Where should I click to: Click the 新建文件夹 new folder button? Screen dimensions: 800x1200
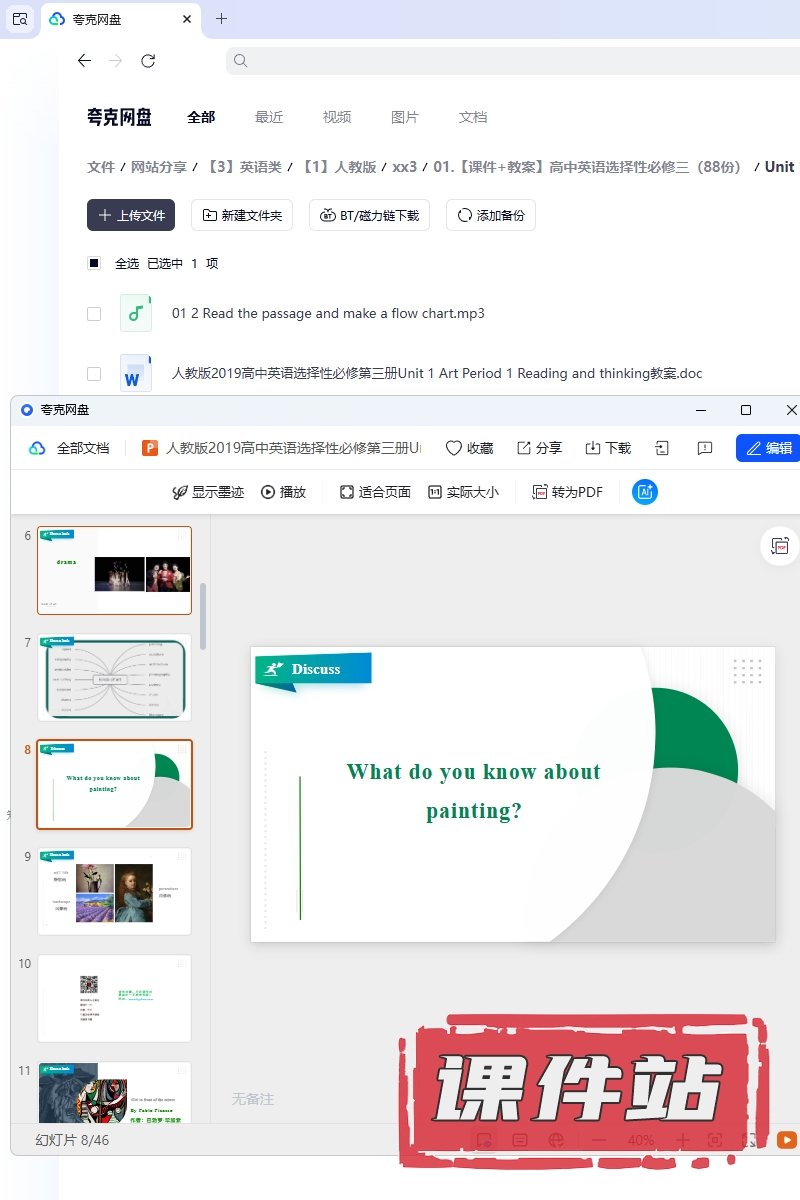click(242, 215)
